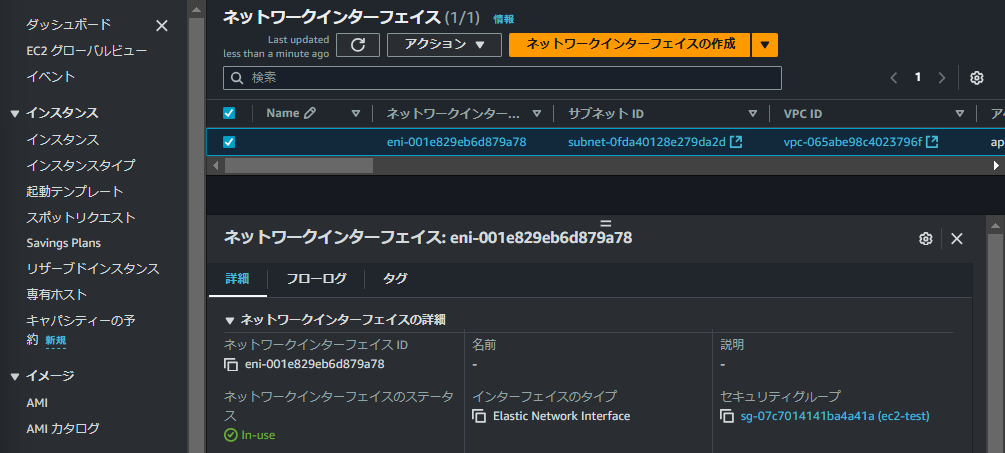Open the orange create-button dropdown arrow
The height and width of the screenshot is (453, 1005).
click(x=765, y=45)
